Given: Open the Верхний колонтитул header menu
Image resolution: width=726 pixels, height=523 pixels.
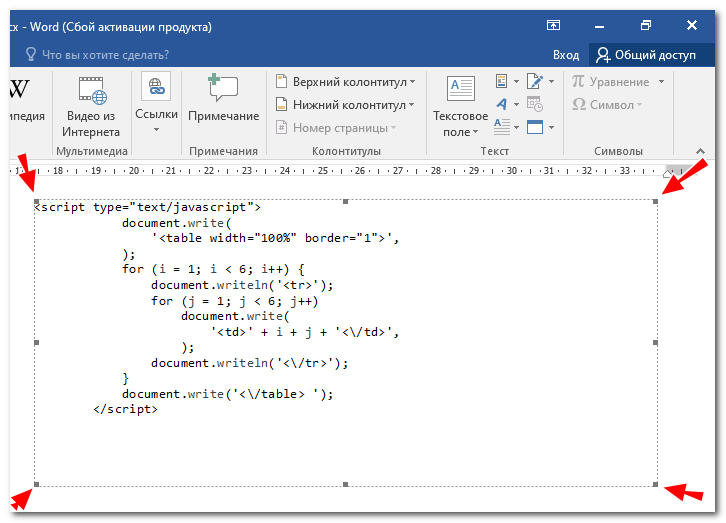Looking at the screenshot, I should click(x=345, y=82).
